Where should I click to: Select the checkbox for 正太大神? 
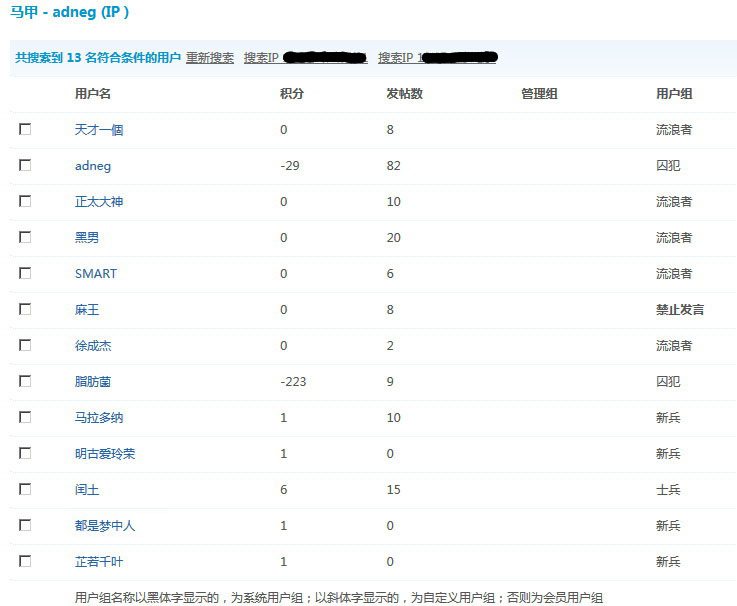tap(25, 201)
